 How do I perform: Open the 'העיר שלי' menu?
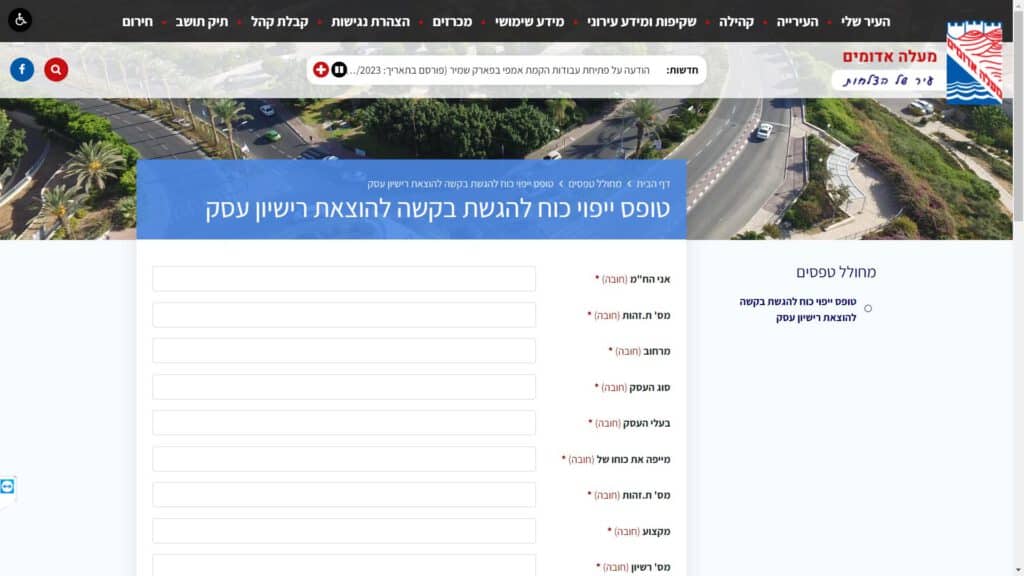click(865, 21)
